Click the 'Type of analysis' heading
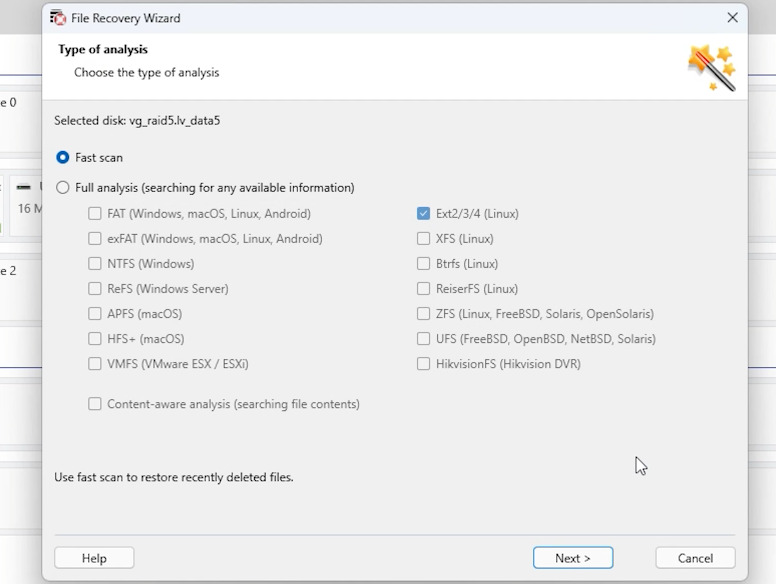776x584 pixels. 103,49
